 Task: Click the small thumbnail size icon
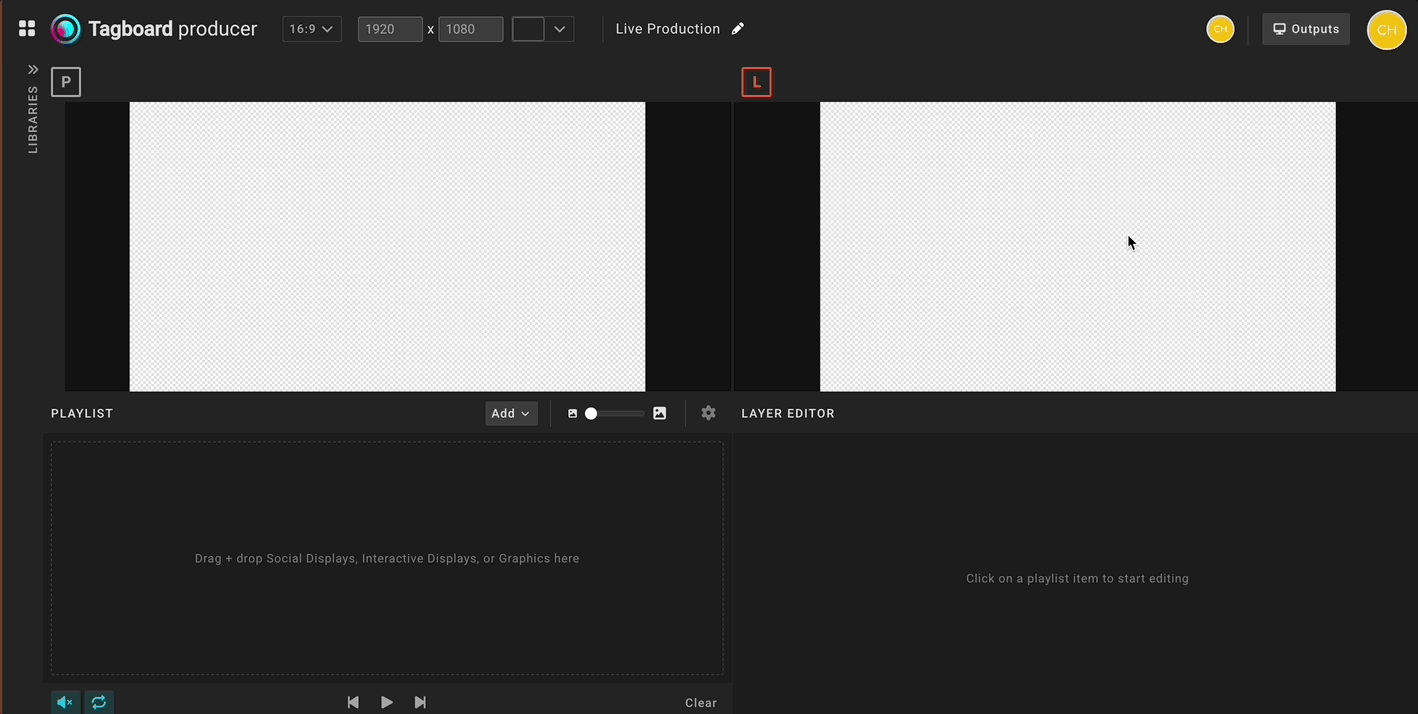pos(573,413)
